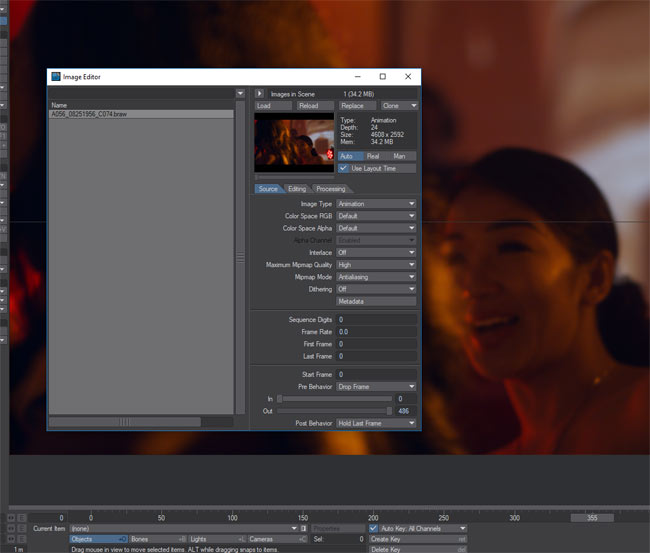Viewport: 650px width, 553px height.
Task: Click the Start Frame field
Action: (x=376, y=375)
